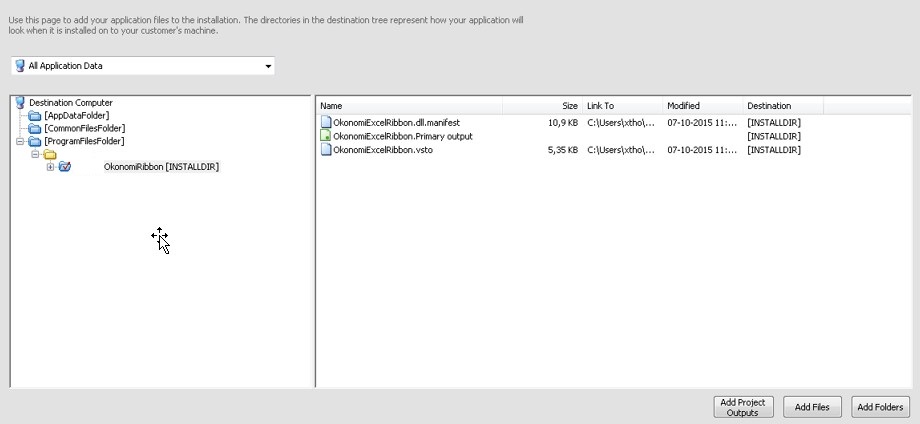920x424 pixels.
Task: Click Link To path of dll.manifest row
Action: click(620, 123)
